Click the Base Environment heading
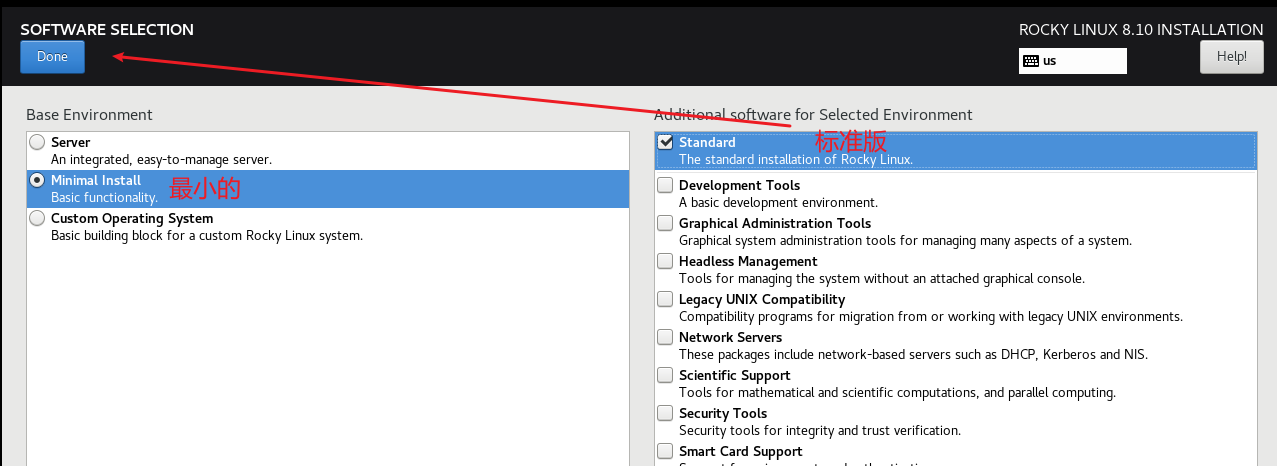The width and height of the screenshot is (1277, 466). [x=89, y=115]
